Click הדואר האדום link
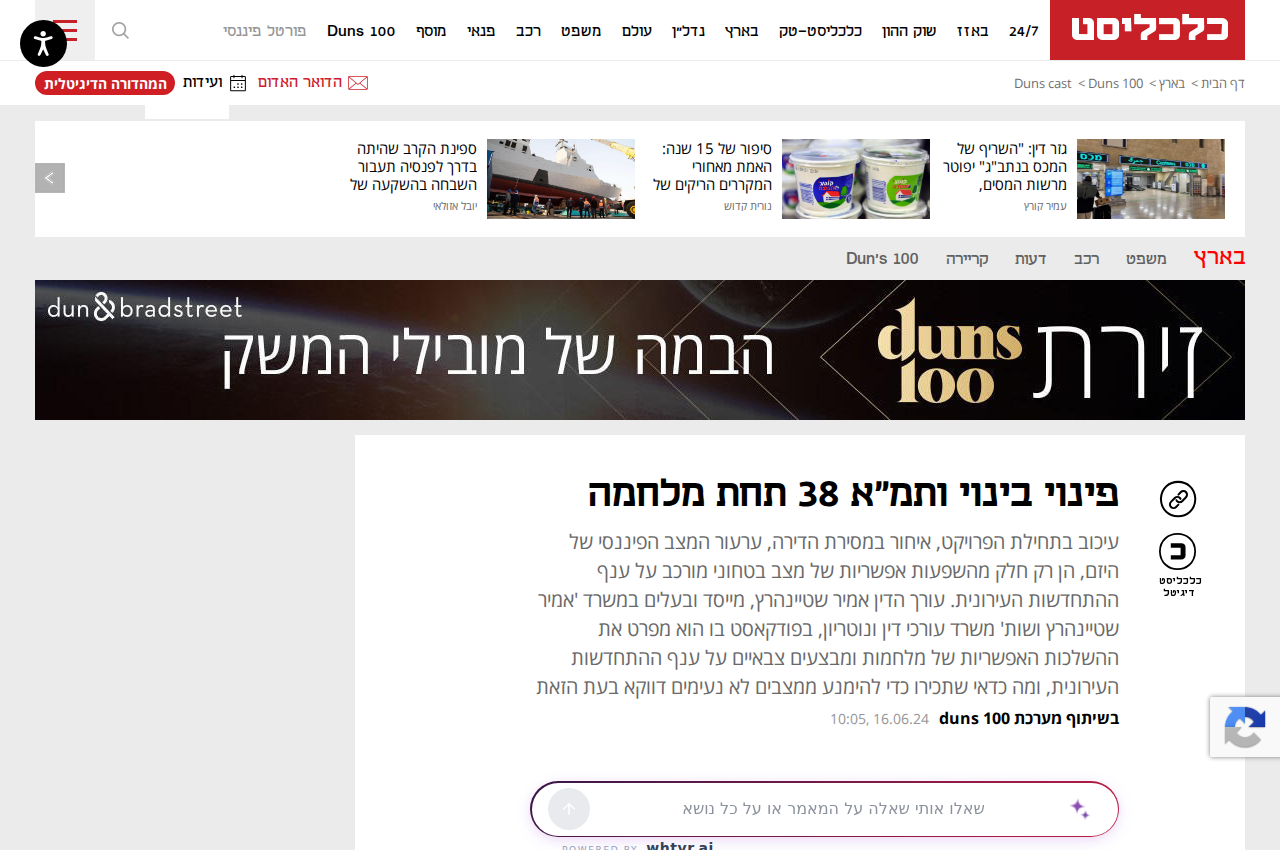 click(300, 82)
